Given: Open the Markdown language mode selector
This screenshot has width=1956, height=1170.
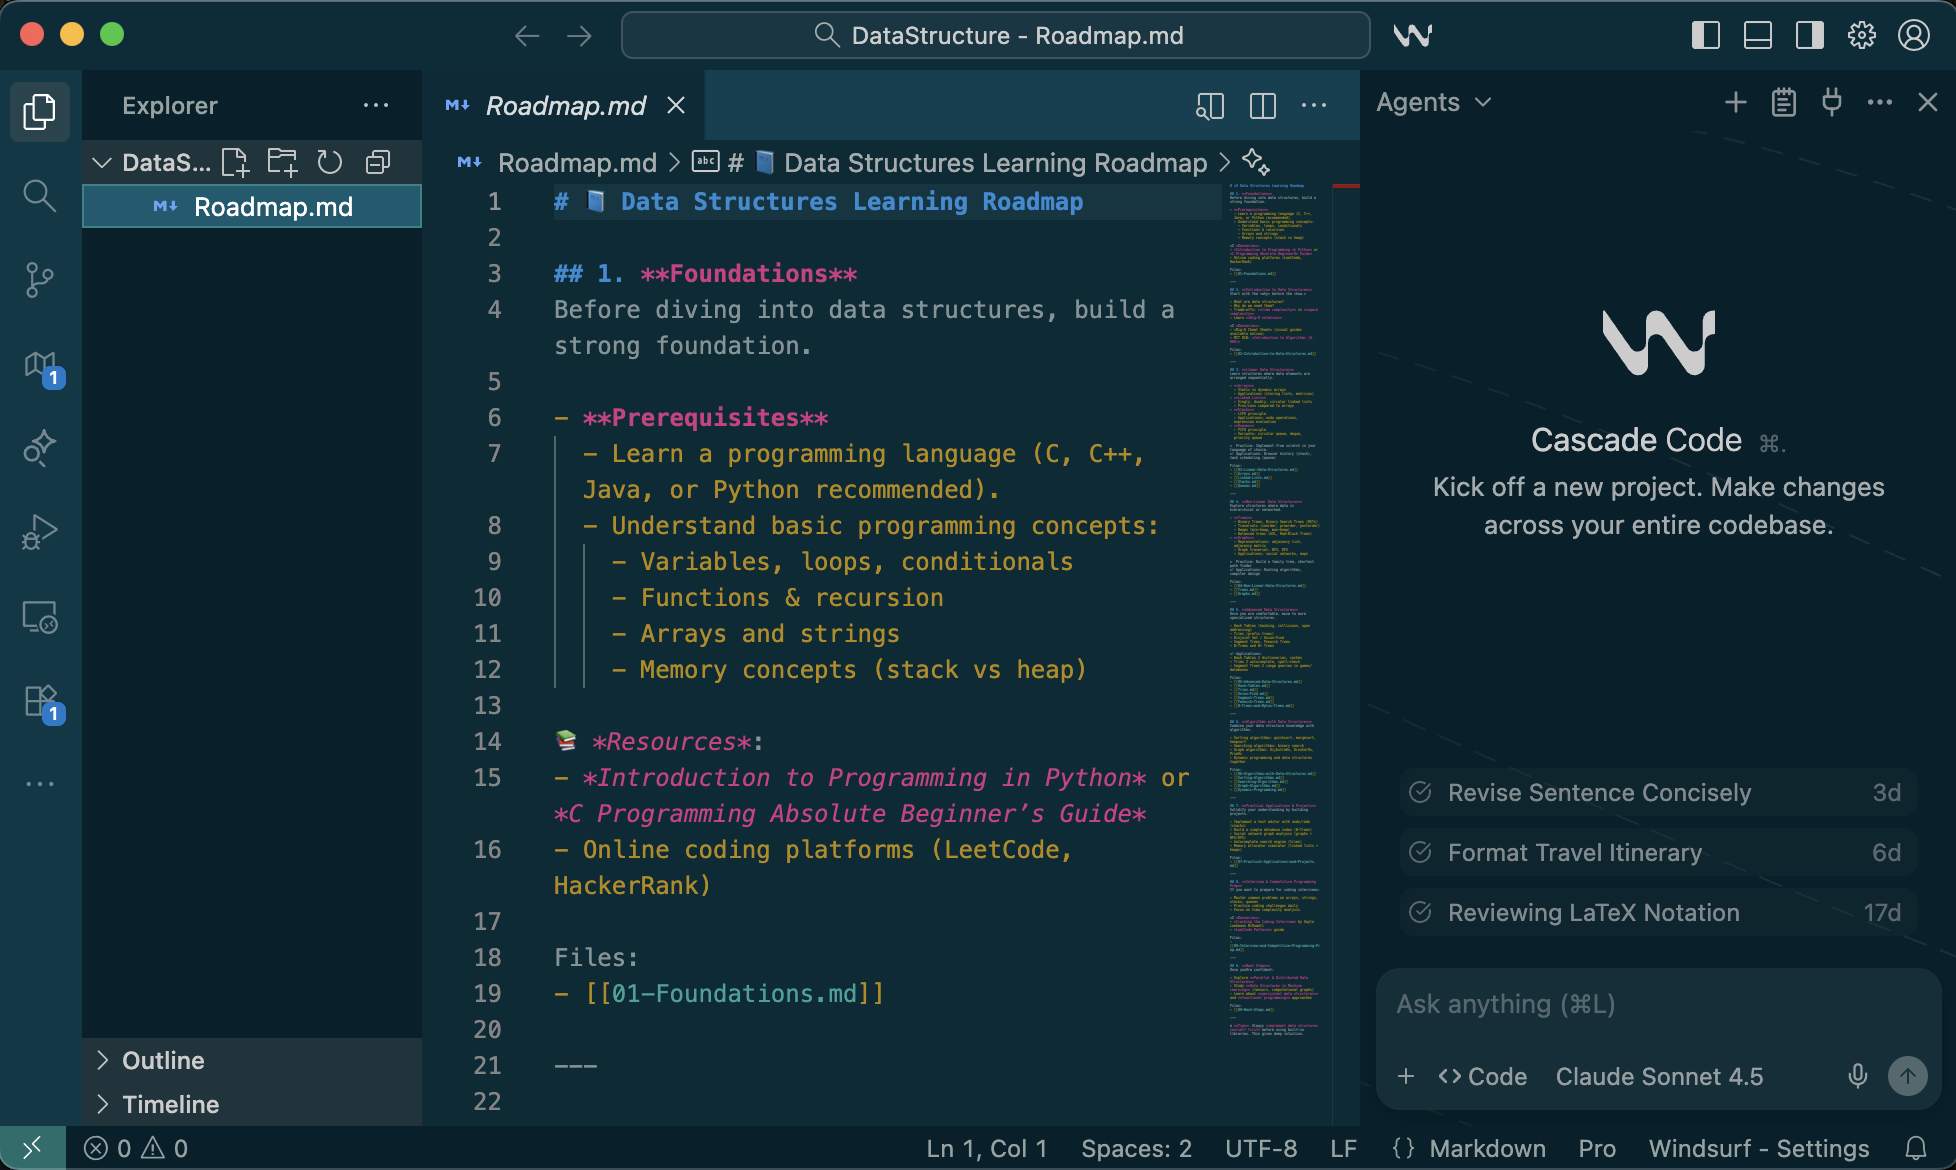Looking at the screenshot, I should tap(1489, 1148).
